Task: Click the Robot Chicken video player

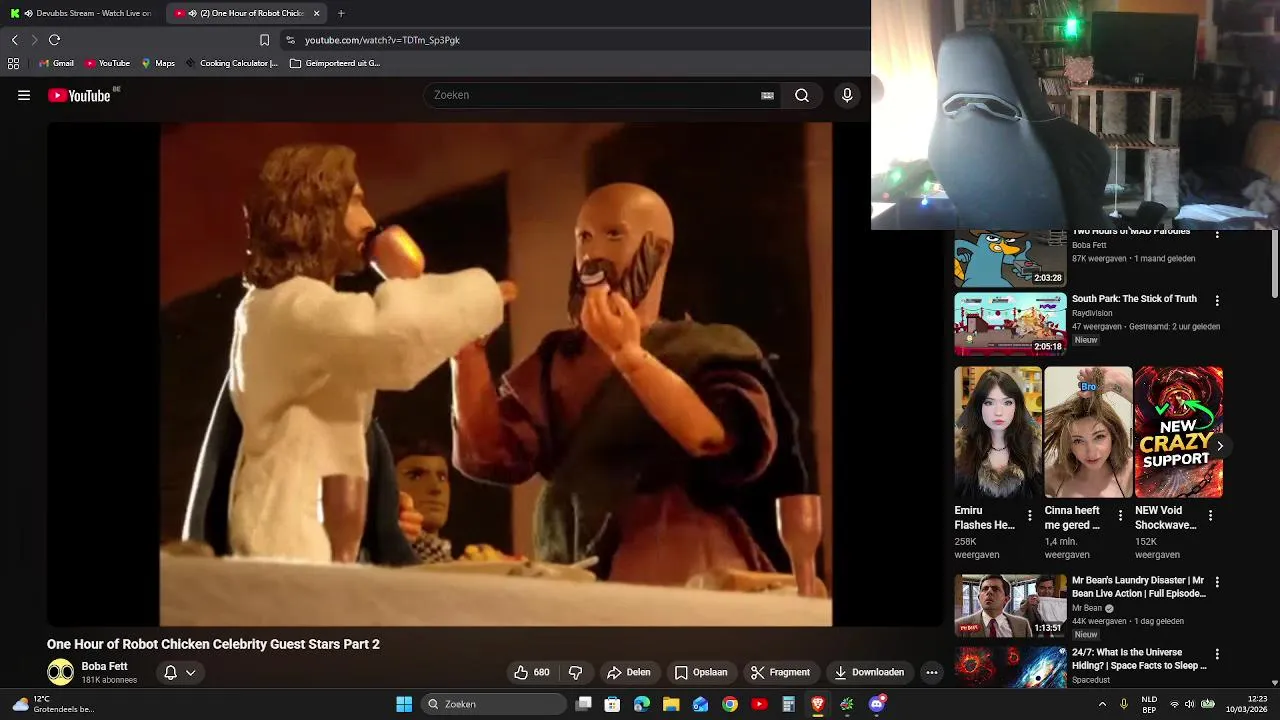Action: [x=495, y=374]
